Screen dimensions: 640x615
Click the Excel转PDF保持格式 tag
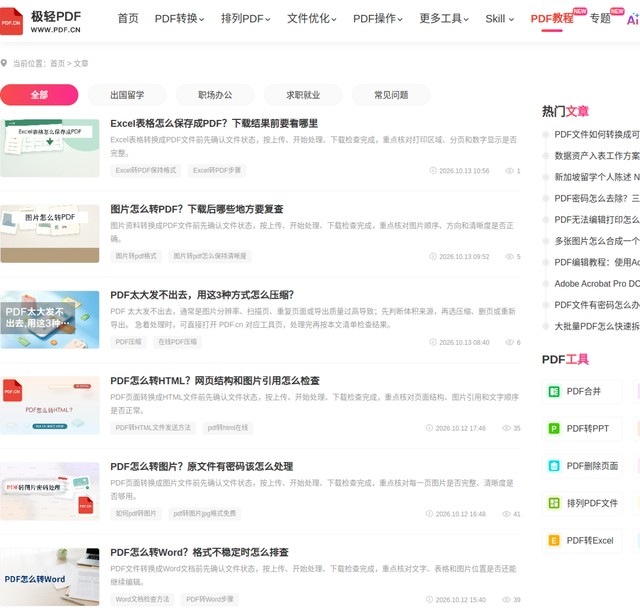[x=146, y=170]
